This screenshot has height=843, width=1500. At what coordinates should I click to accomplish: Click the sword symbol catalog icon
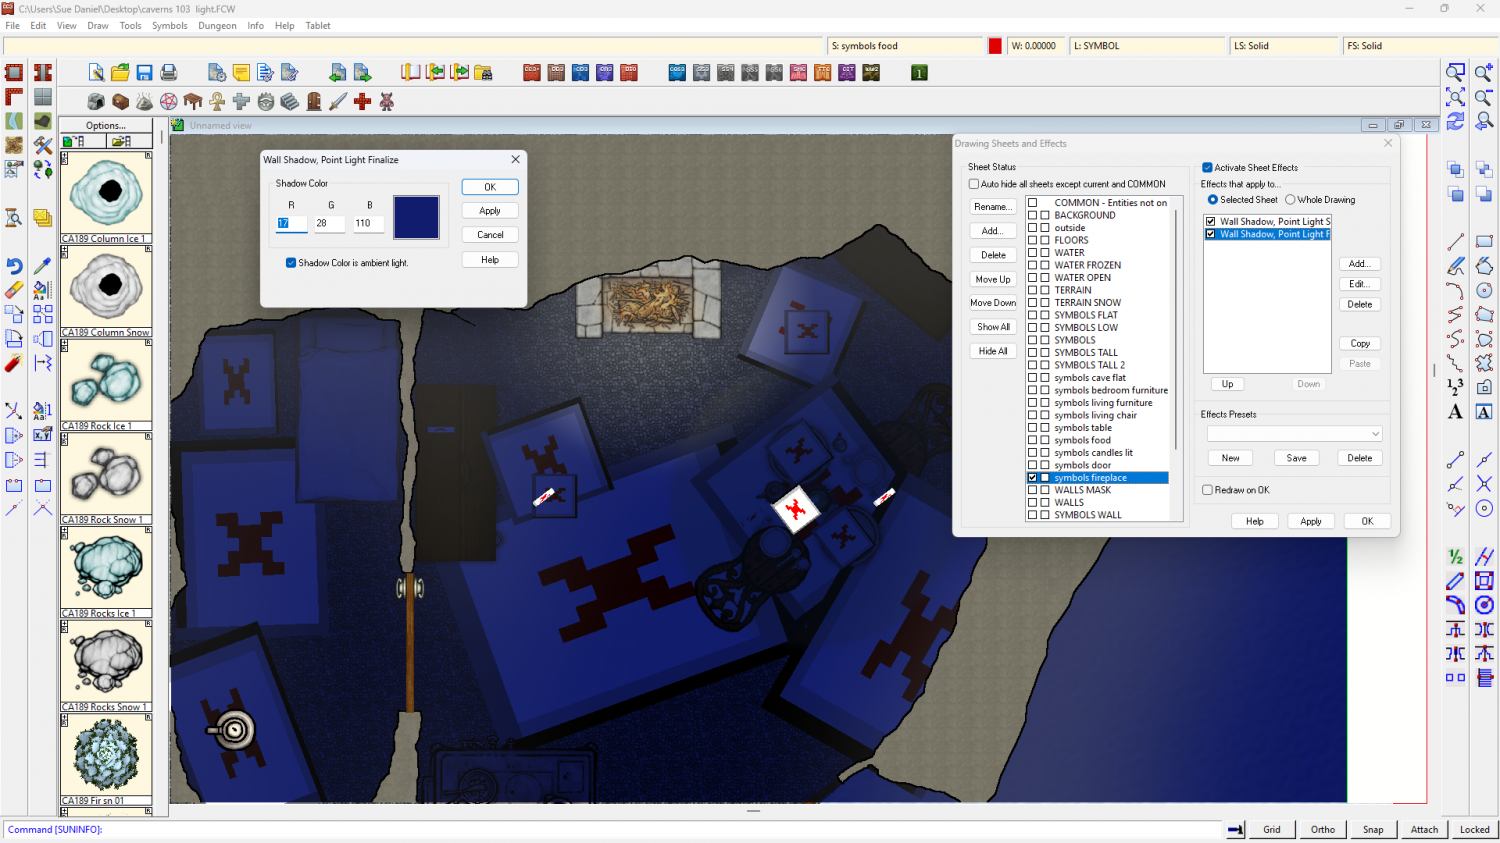[338, 101]
